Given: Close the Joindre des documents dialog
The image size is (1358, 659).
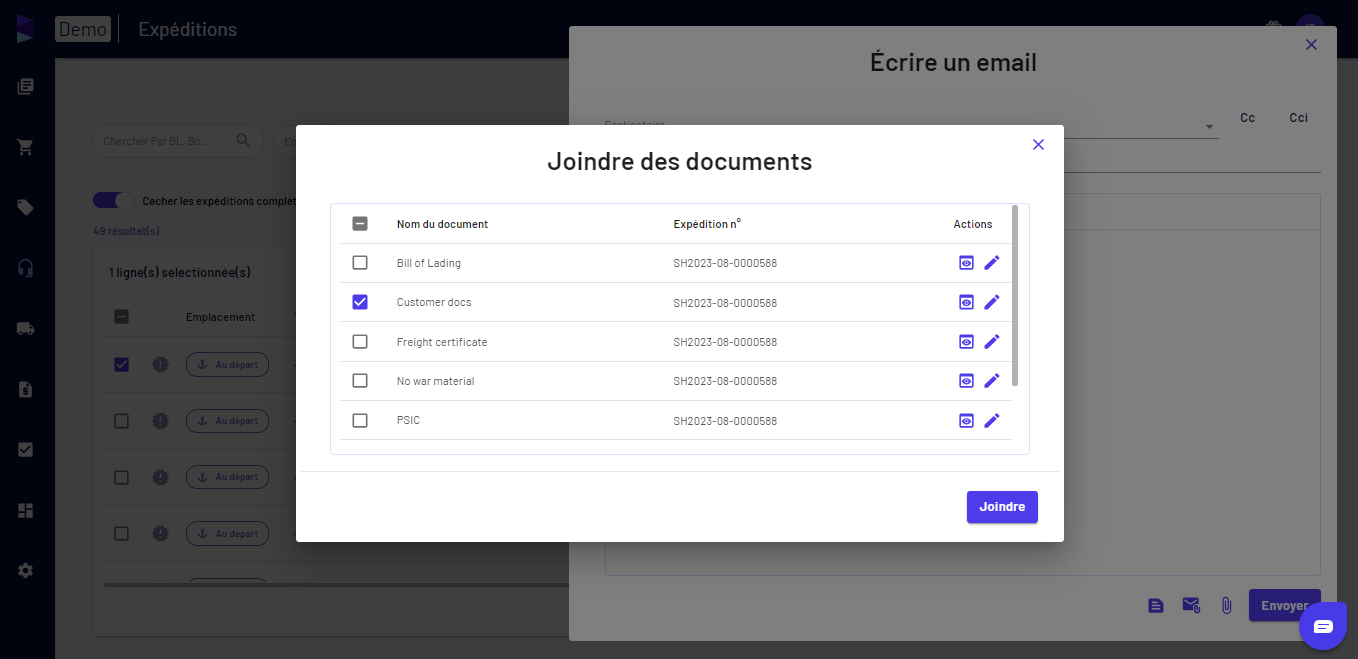Looking at the screenshot, I should point(1038,145).
